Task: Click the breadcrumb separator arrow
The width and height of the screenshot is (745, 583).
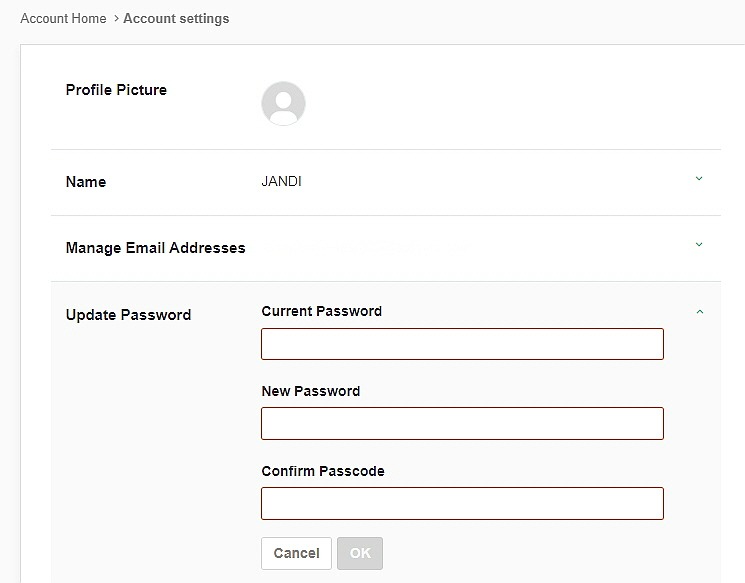Action: click(115, 18)
